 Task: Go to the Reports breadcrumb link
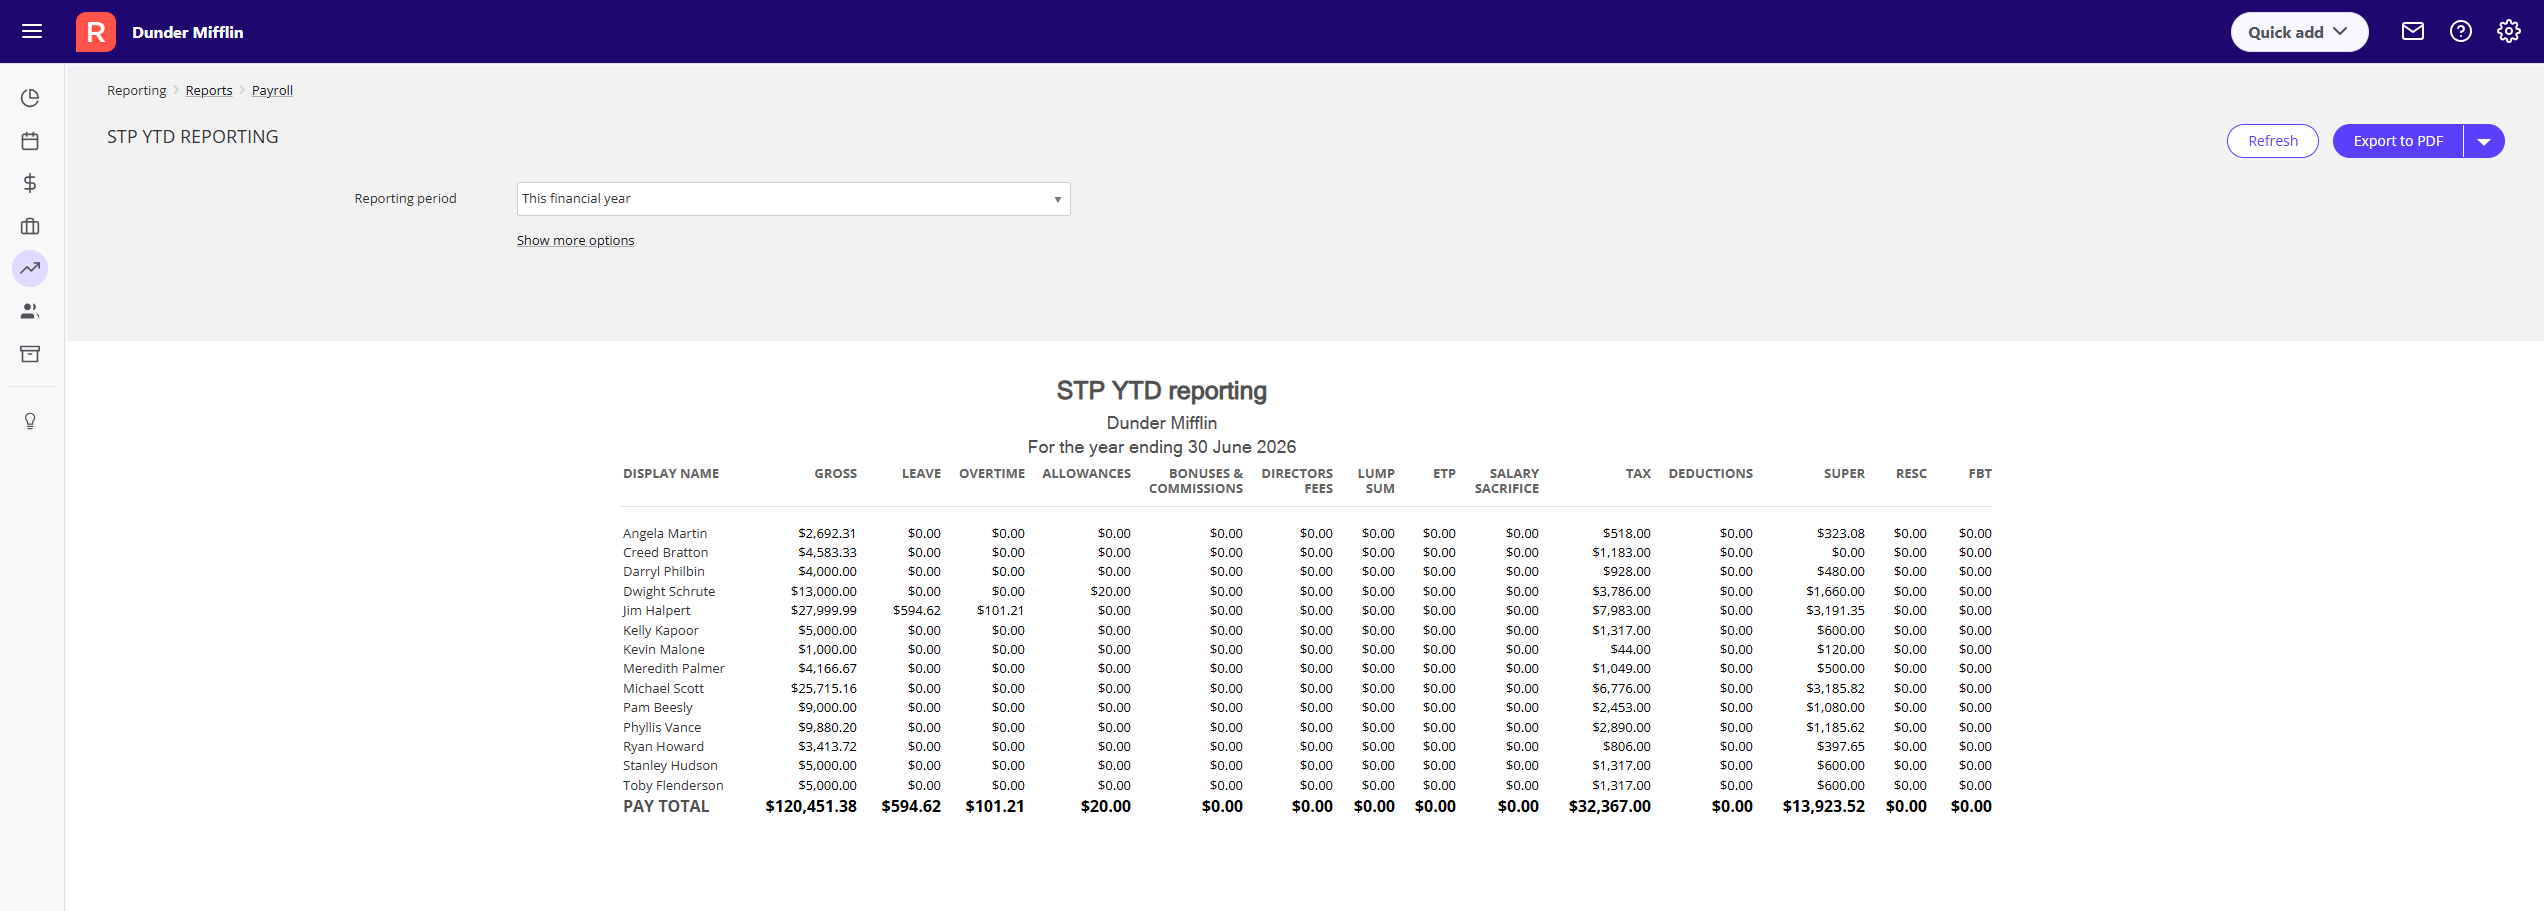(209, 91)
